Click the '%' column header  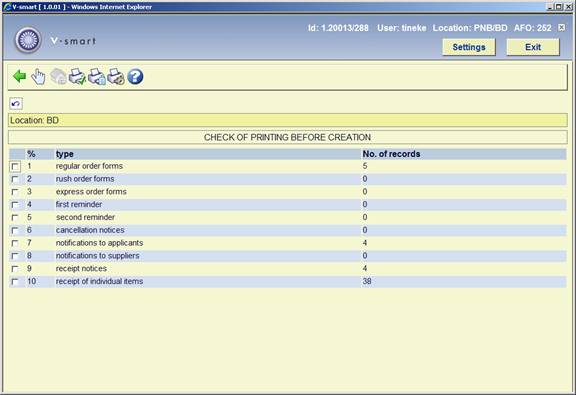point(31,154)
